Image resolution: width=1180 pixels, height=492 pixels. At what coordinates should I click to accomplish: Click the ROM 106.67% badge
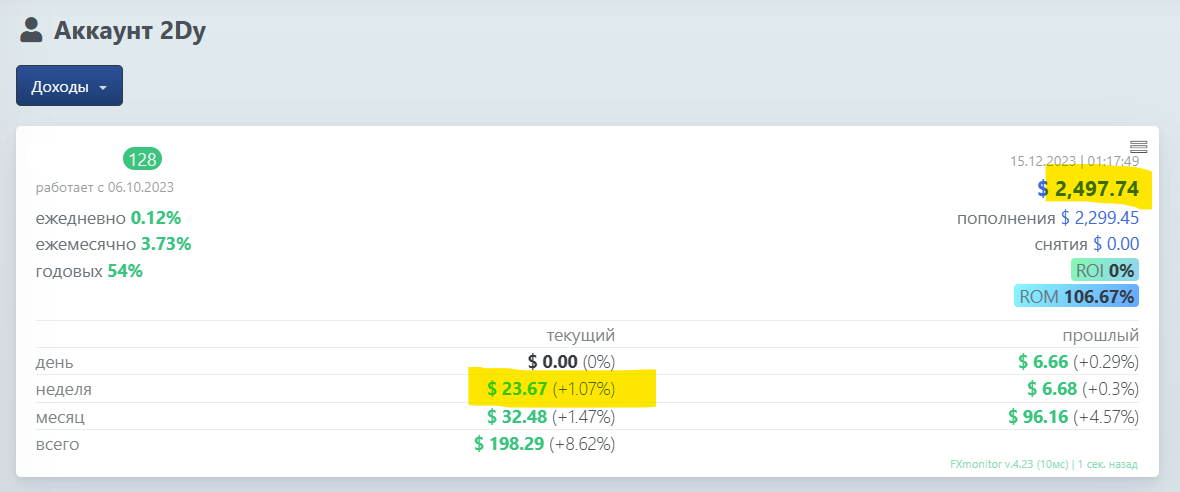coord(1076,296)
